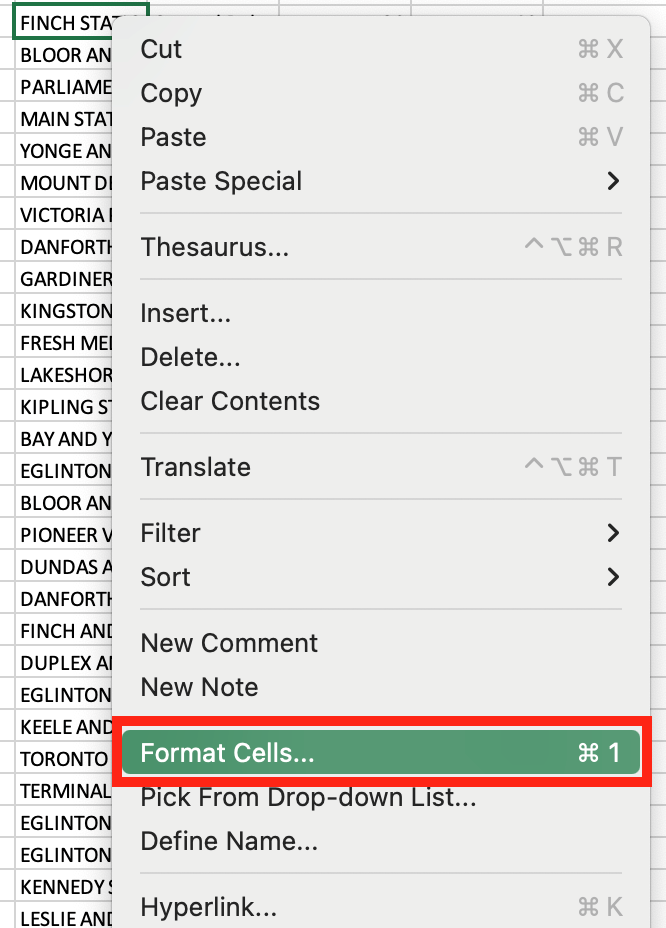
Task: Select Cut from the context menu
Action: [x=163, y=48]
